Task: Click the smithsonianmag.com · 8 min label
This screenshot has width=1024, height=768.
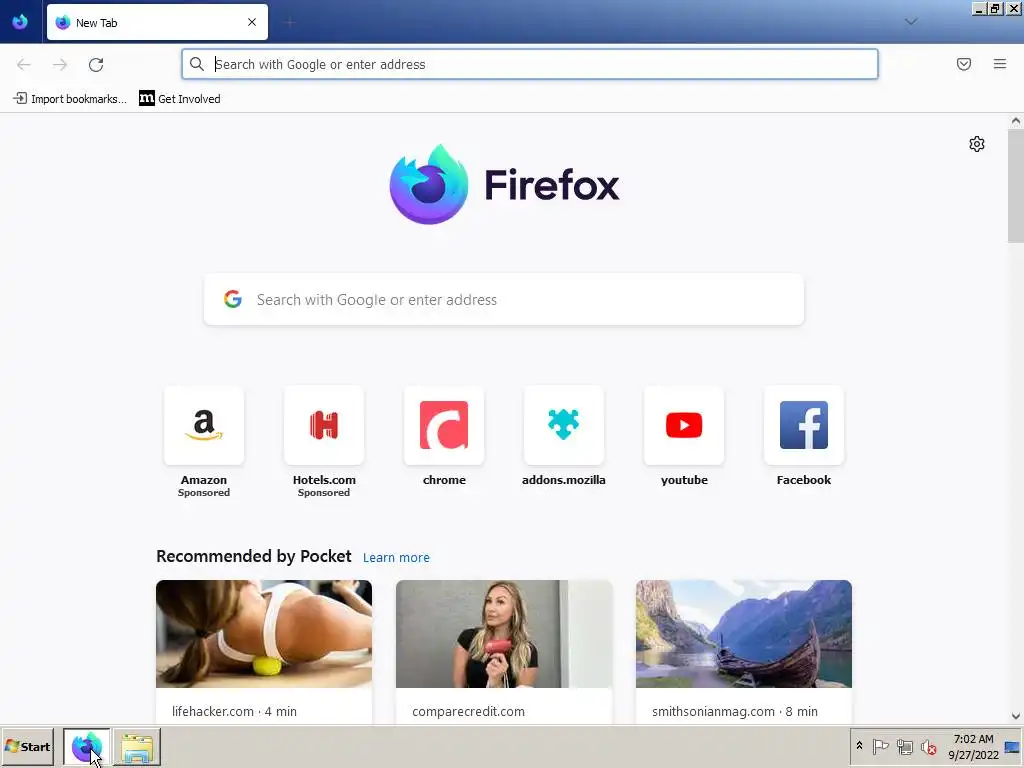Action: point(735,711)
